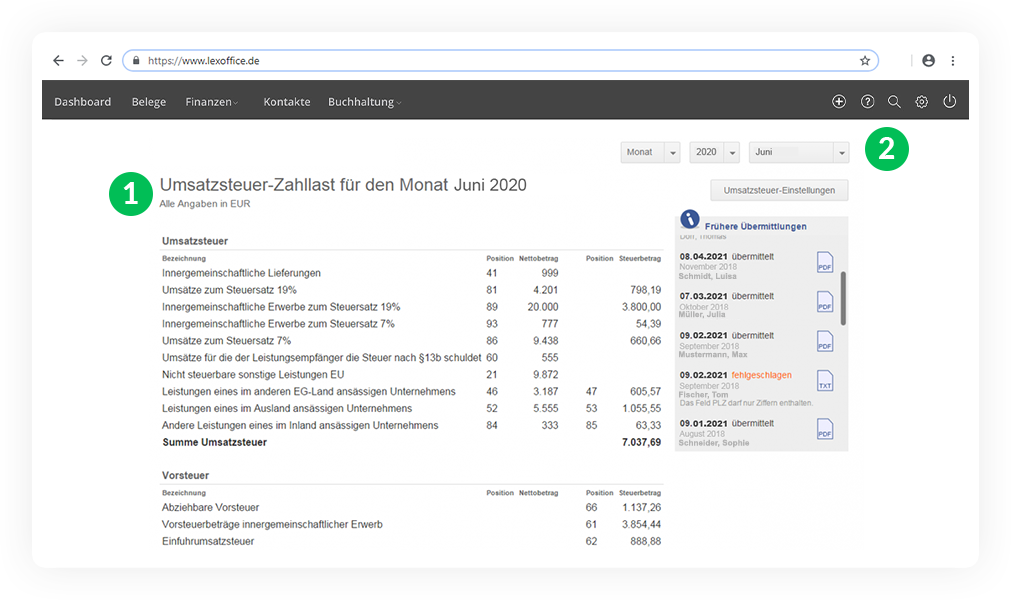This screenshot has width=1011, height=600.
Task: Open the PDF for the 07.03.2021 transmission
Action: click(825, 302)
